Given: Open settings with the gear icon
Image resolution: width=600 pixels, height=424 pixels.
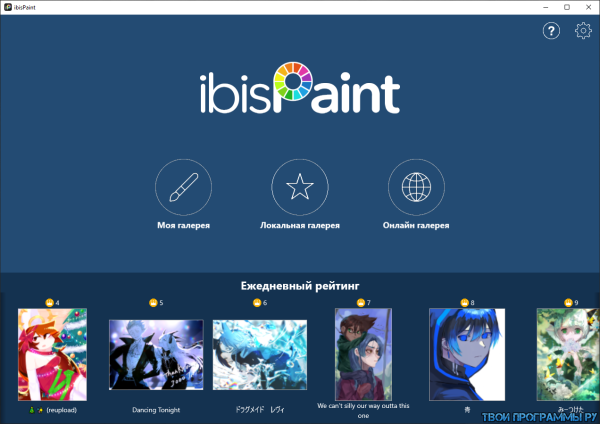Looking at the screenshot, I should [x=583, y=31].
